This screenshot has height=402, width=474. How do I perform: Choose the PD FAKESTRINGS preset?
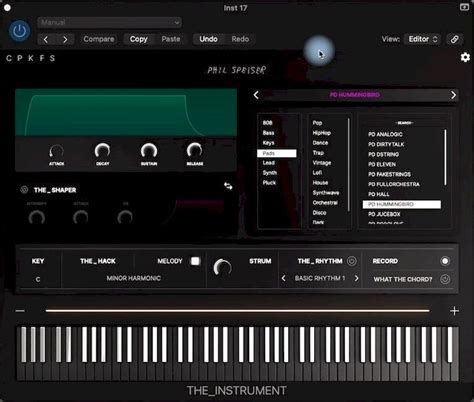point(389,174)
